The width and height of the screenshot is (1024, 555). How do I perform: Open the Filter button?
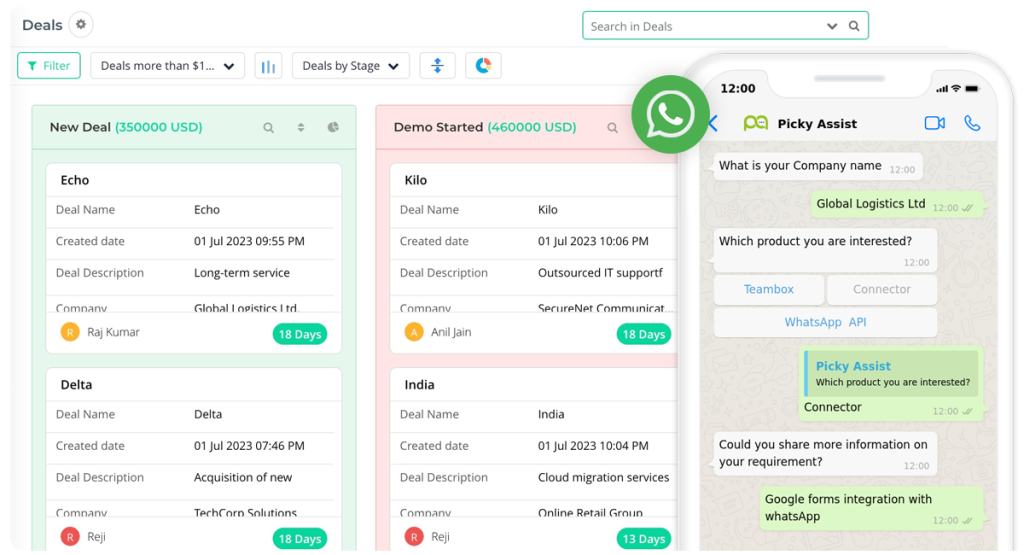coord(49,66)
